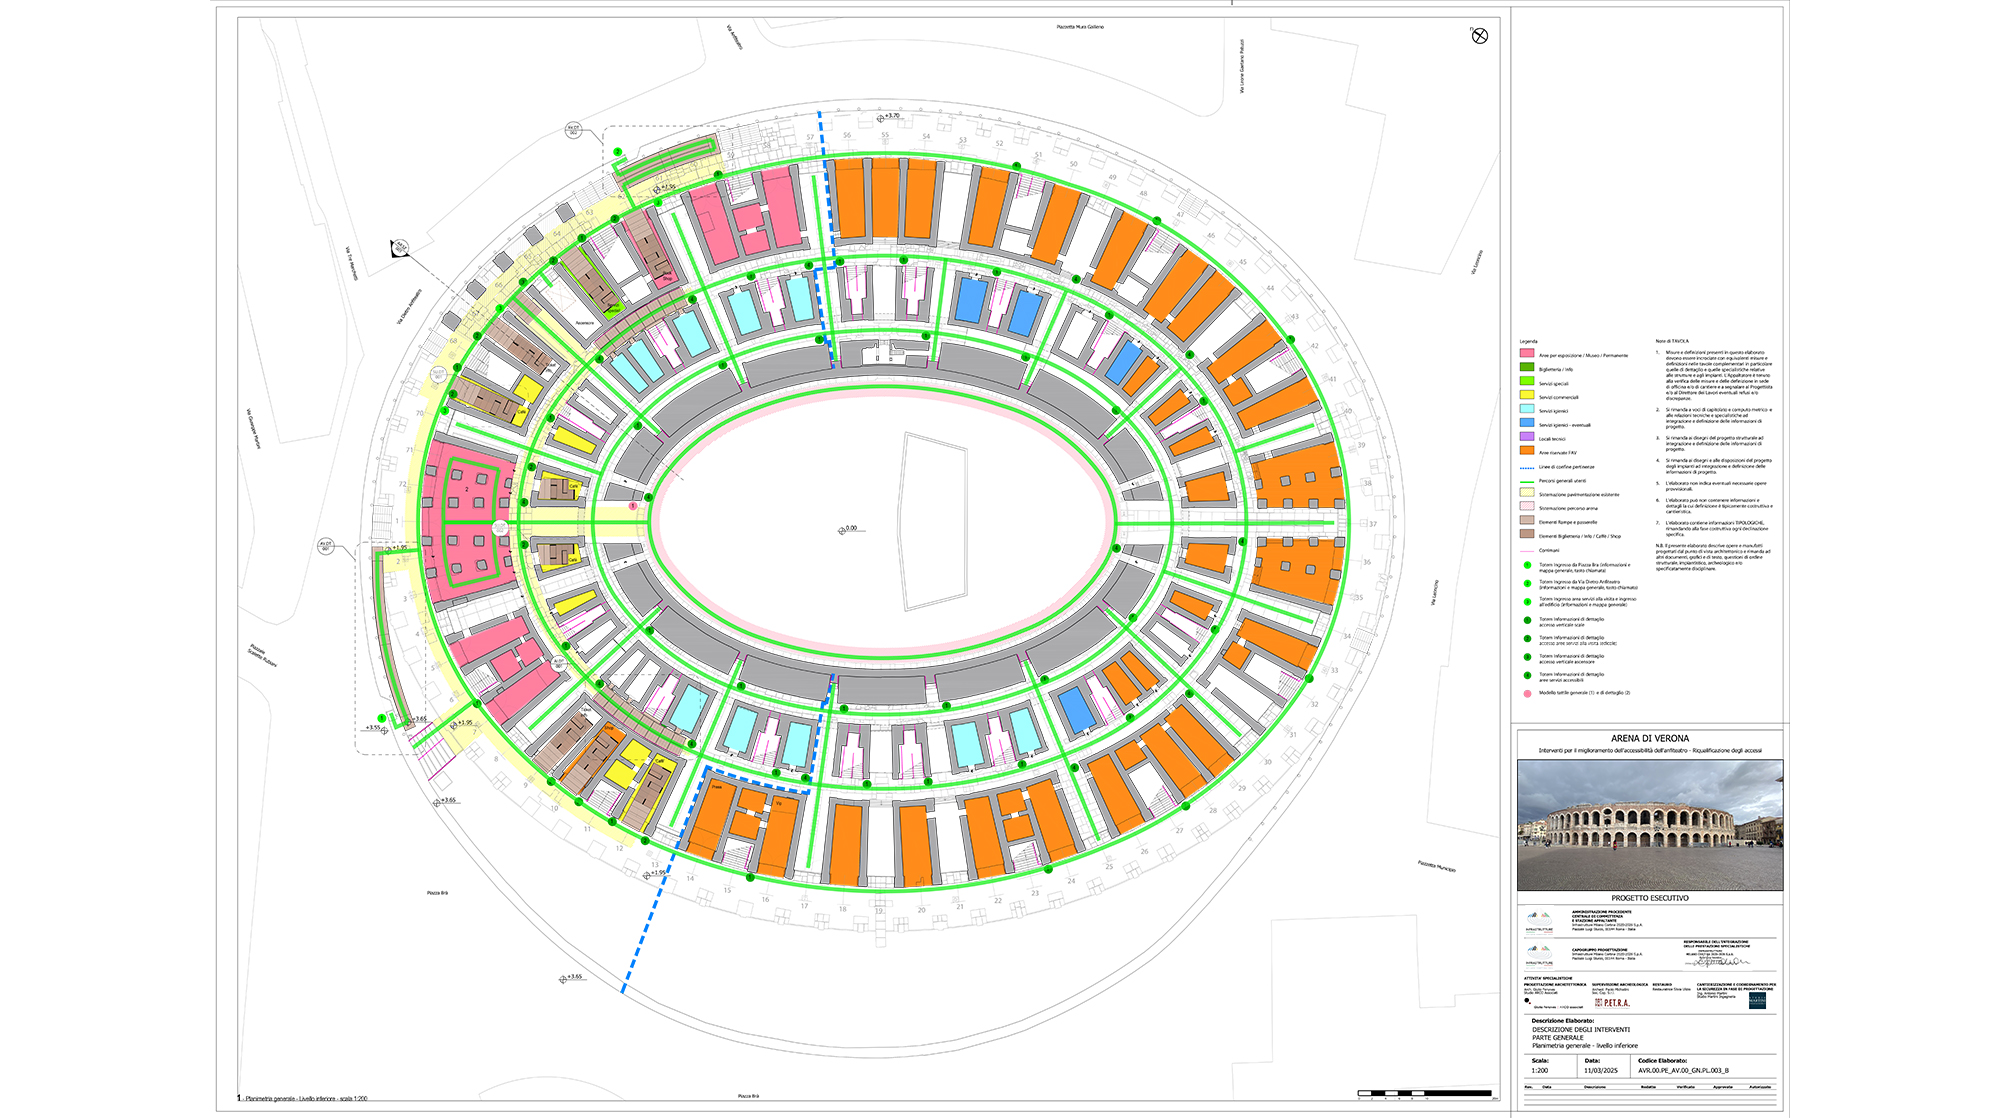2000x1118 pixels.
Task: Click the Piazza Bra totem 1 legend marker
Action: [1527, 566]
